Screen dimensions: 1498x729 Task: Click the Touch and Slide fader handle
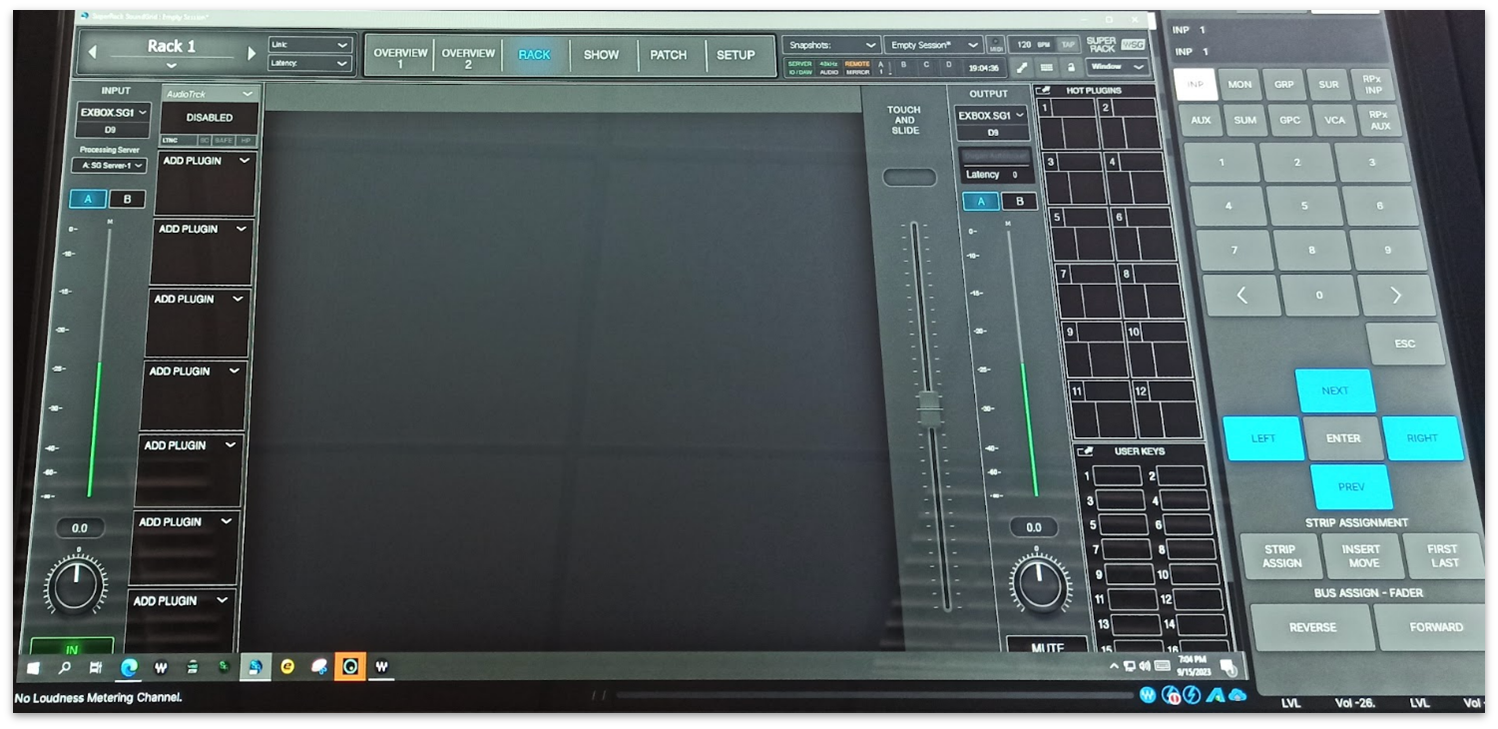tap(929, 407)
